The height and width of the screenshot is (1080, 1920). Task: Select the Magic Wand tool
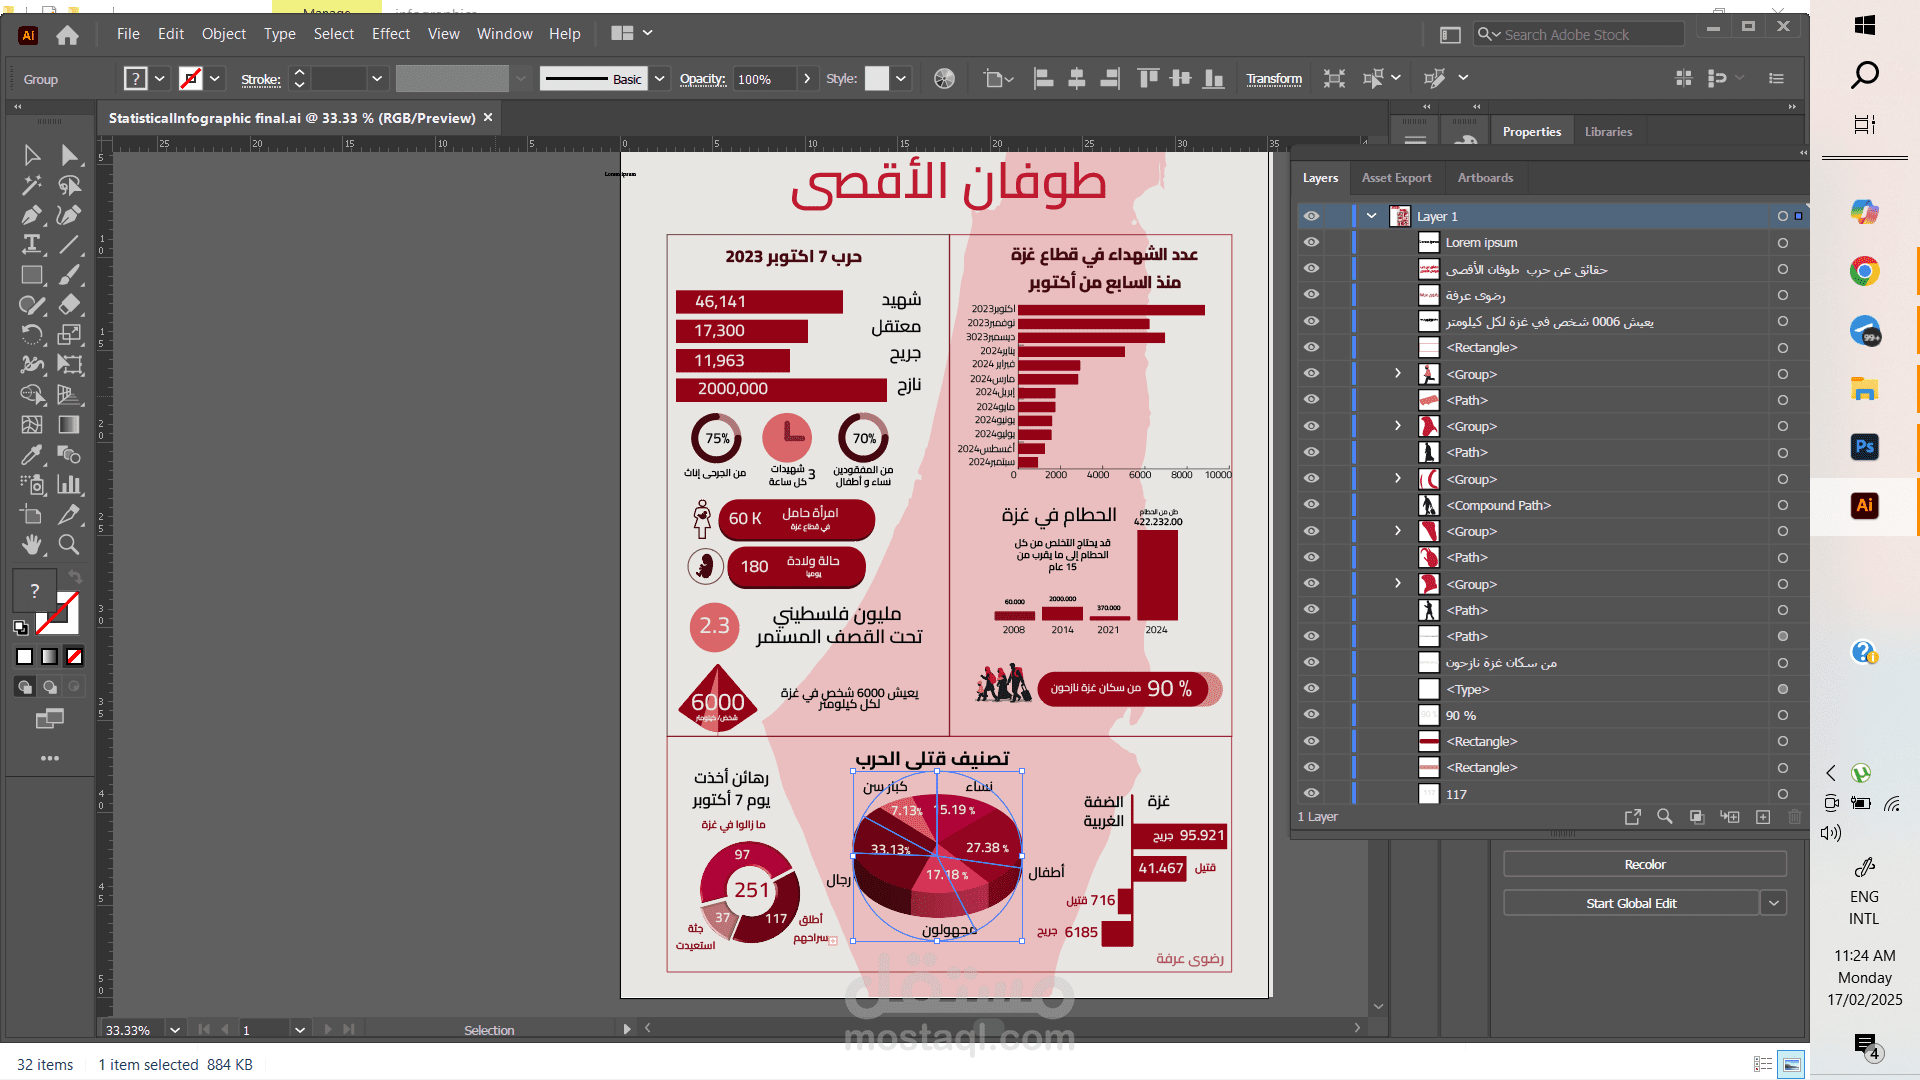(32, 185)
